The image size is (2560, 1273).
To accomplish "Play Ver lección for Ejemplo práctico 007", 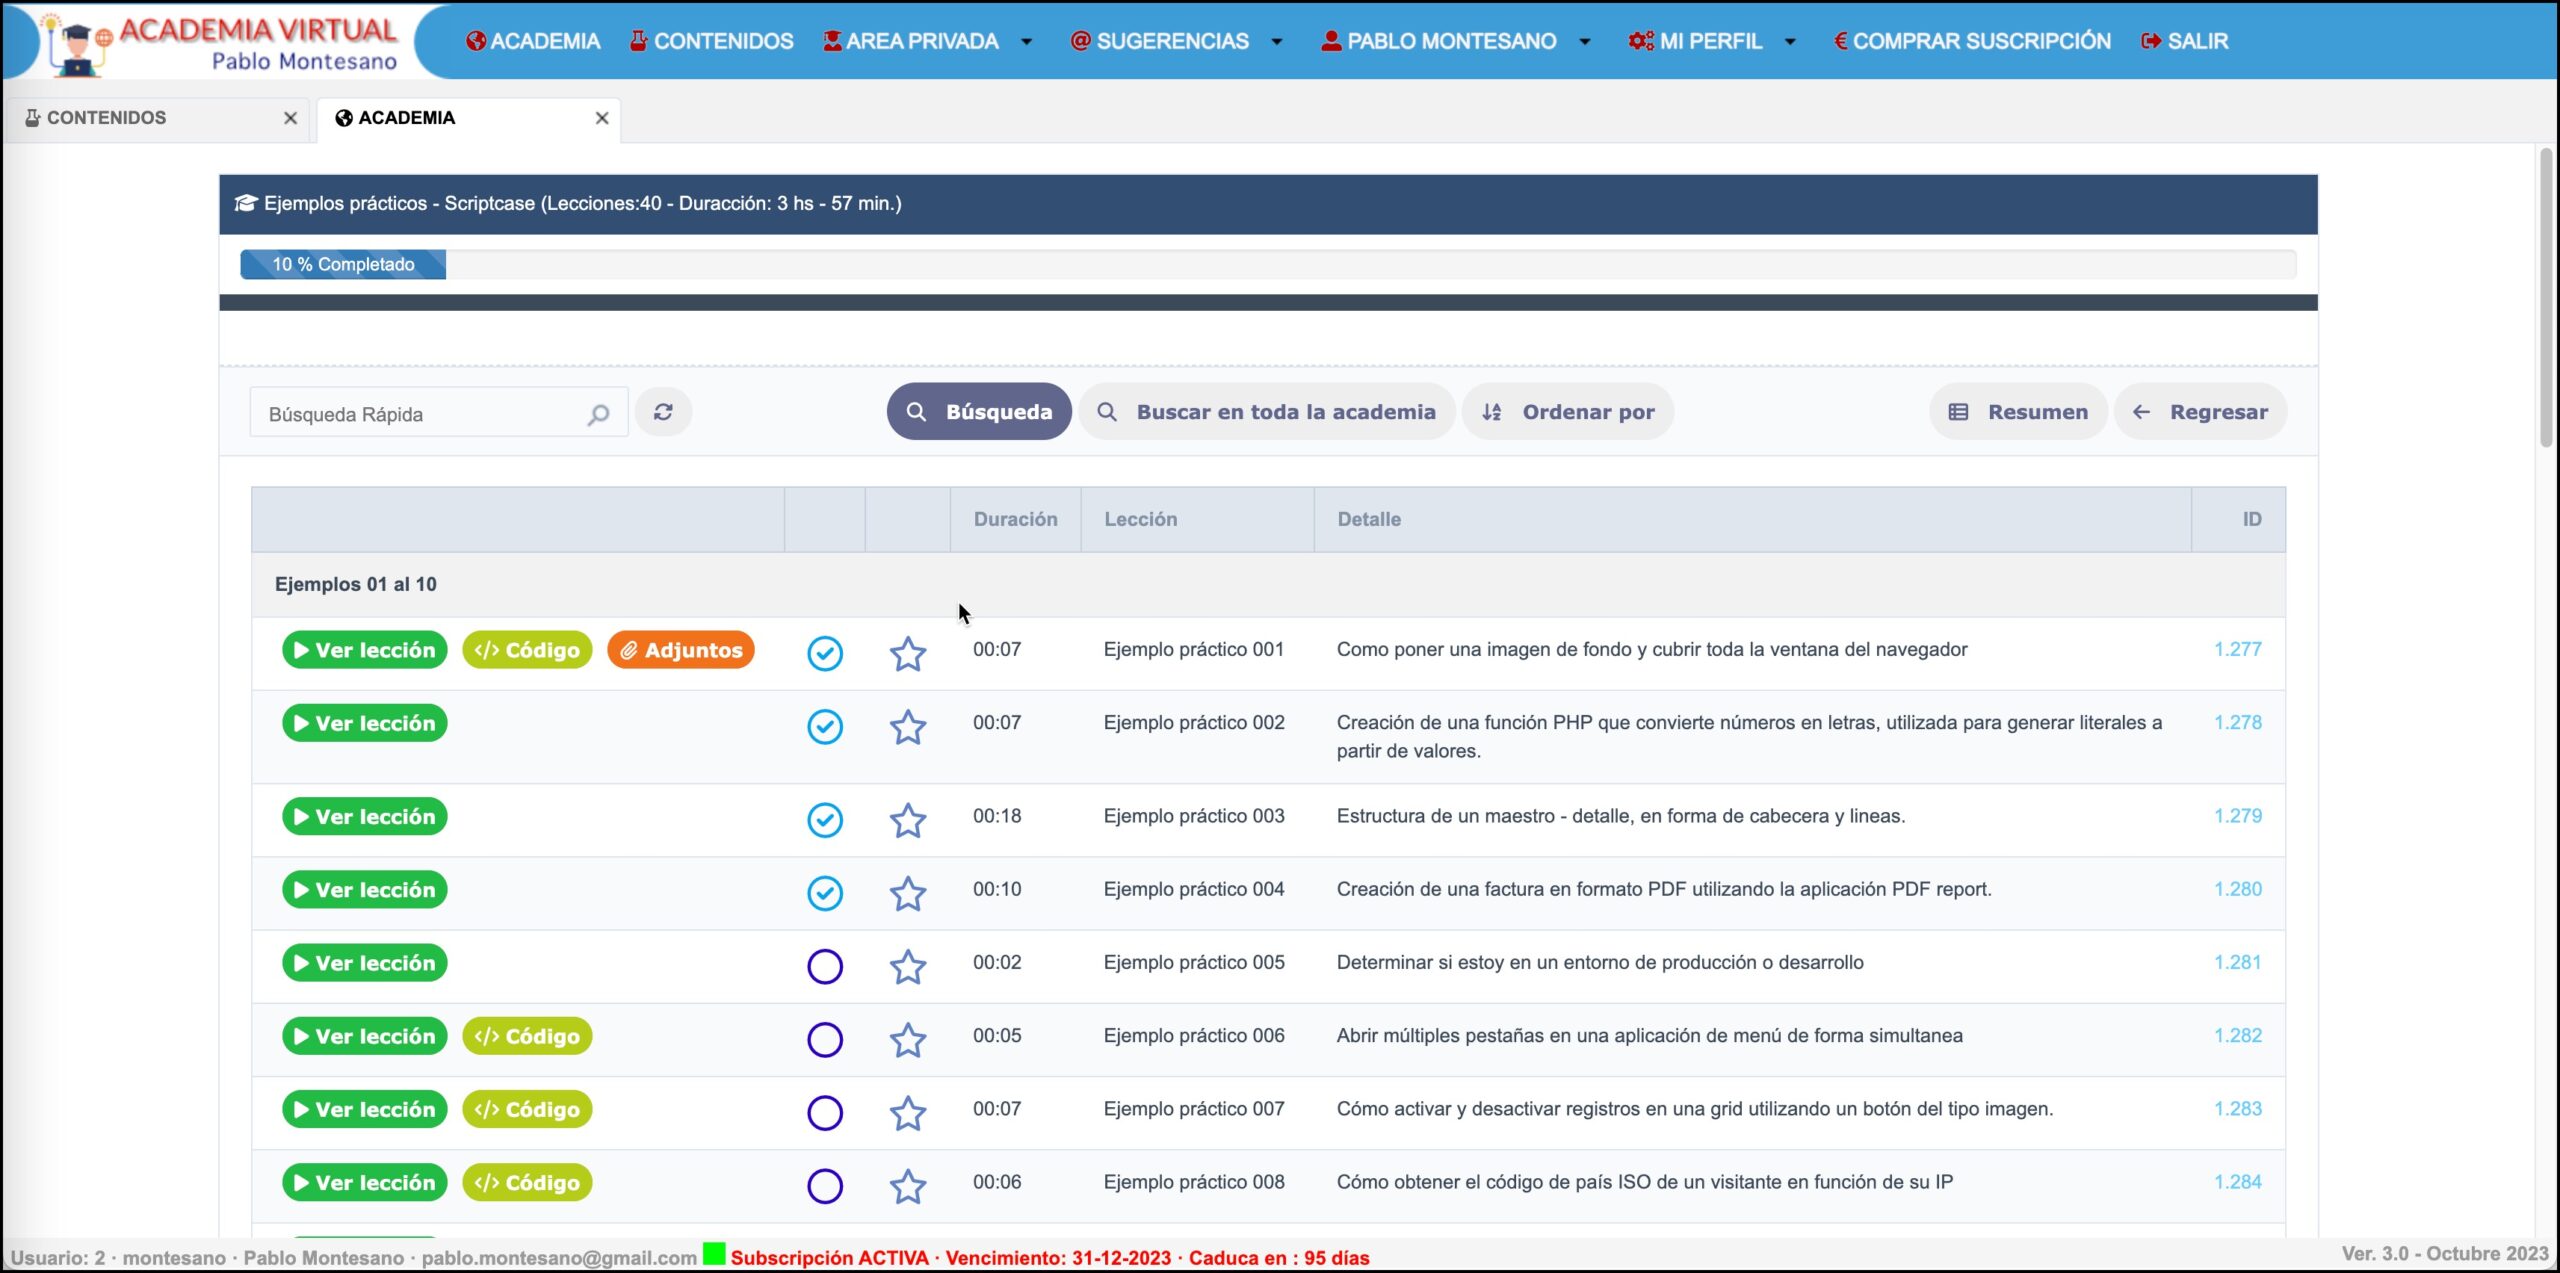I will (365, 1109).
